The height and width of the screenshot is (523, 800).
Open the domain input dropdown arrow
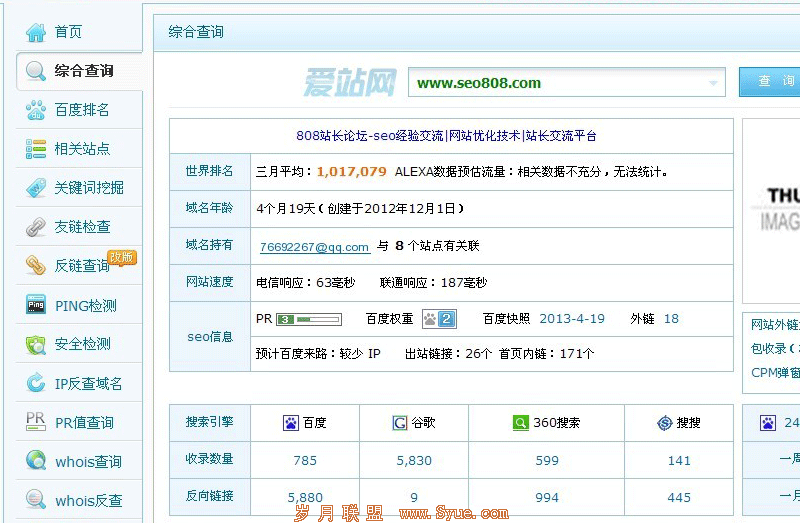click(714, 83)
